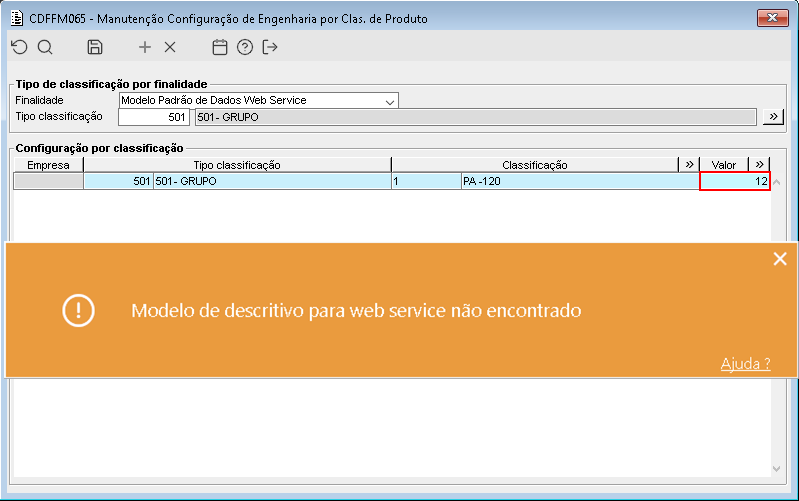This screenshot has height=501, width=799.
Task: Click the 'PA -120' cell
Action: 580,181
